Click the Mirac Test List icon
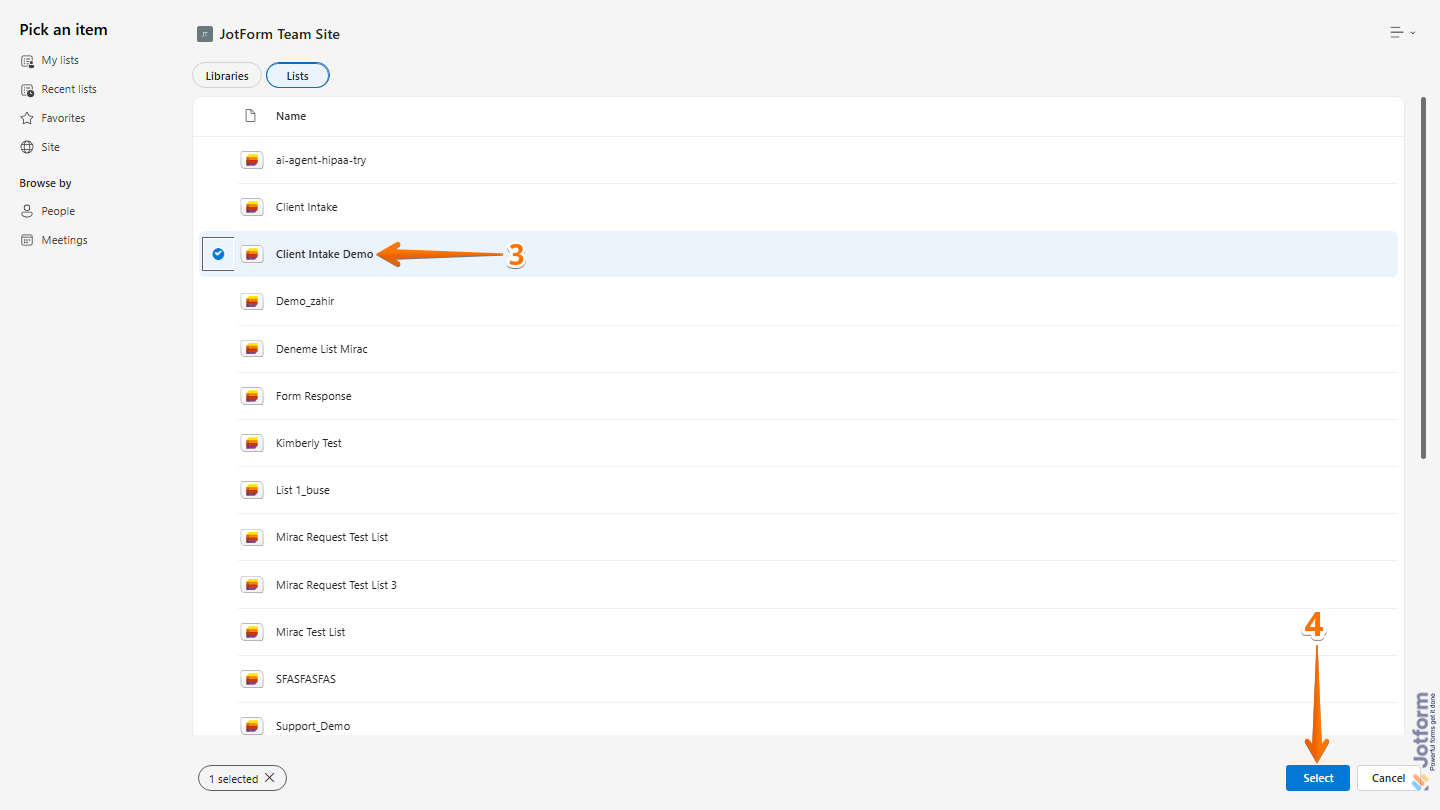The height and width of the screenshot is (810, 1440). coord(252,632)
